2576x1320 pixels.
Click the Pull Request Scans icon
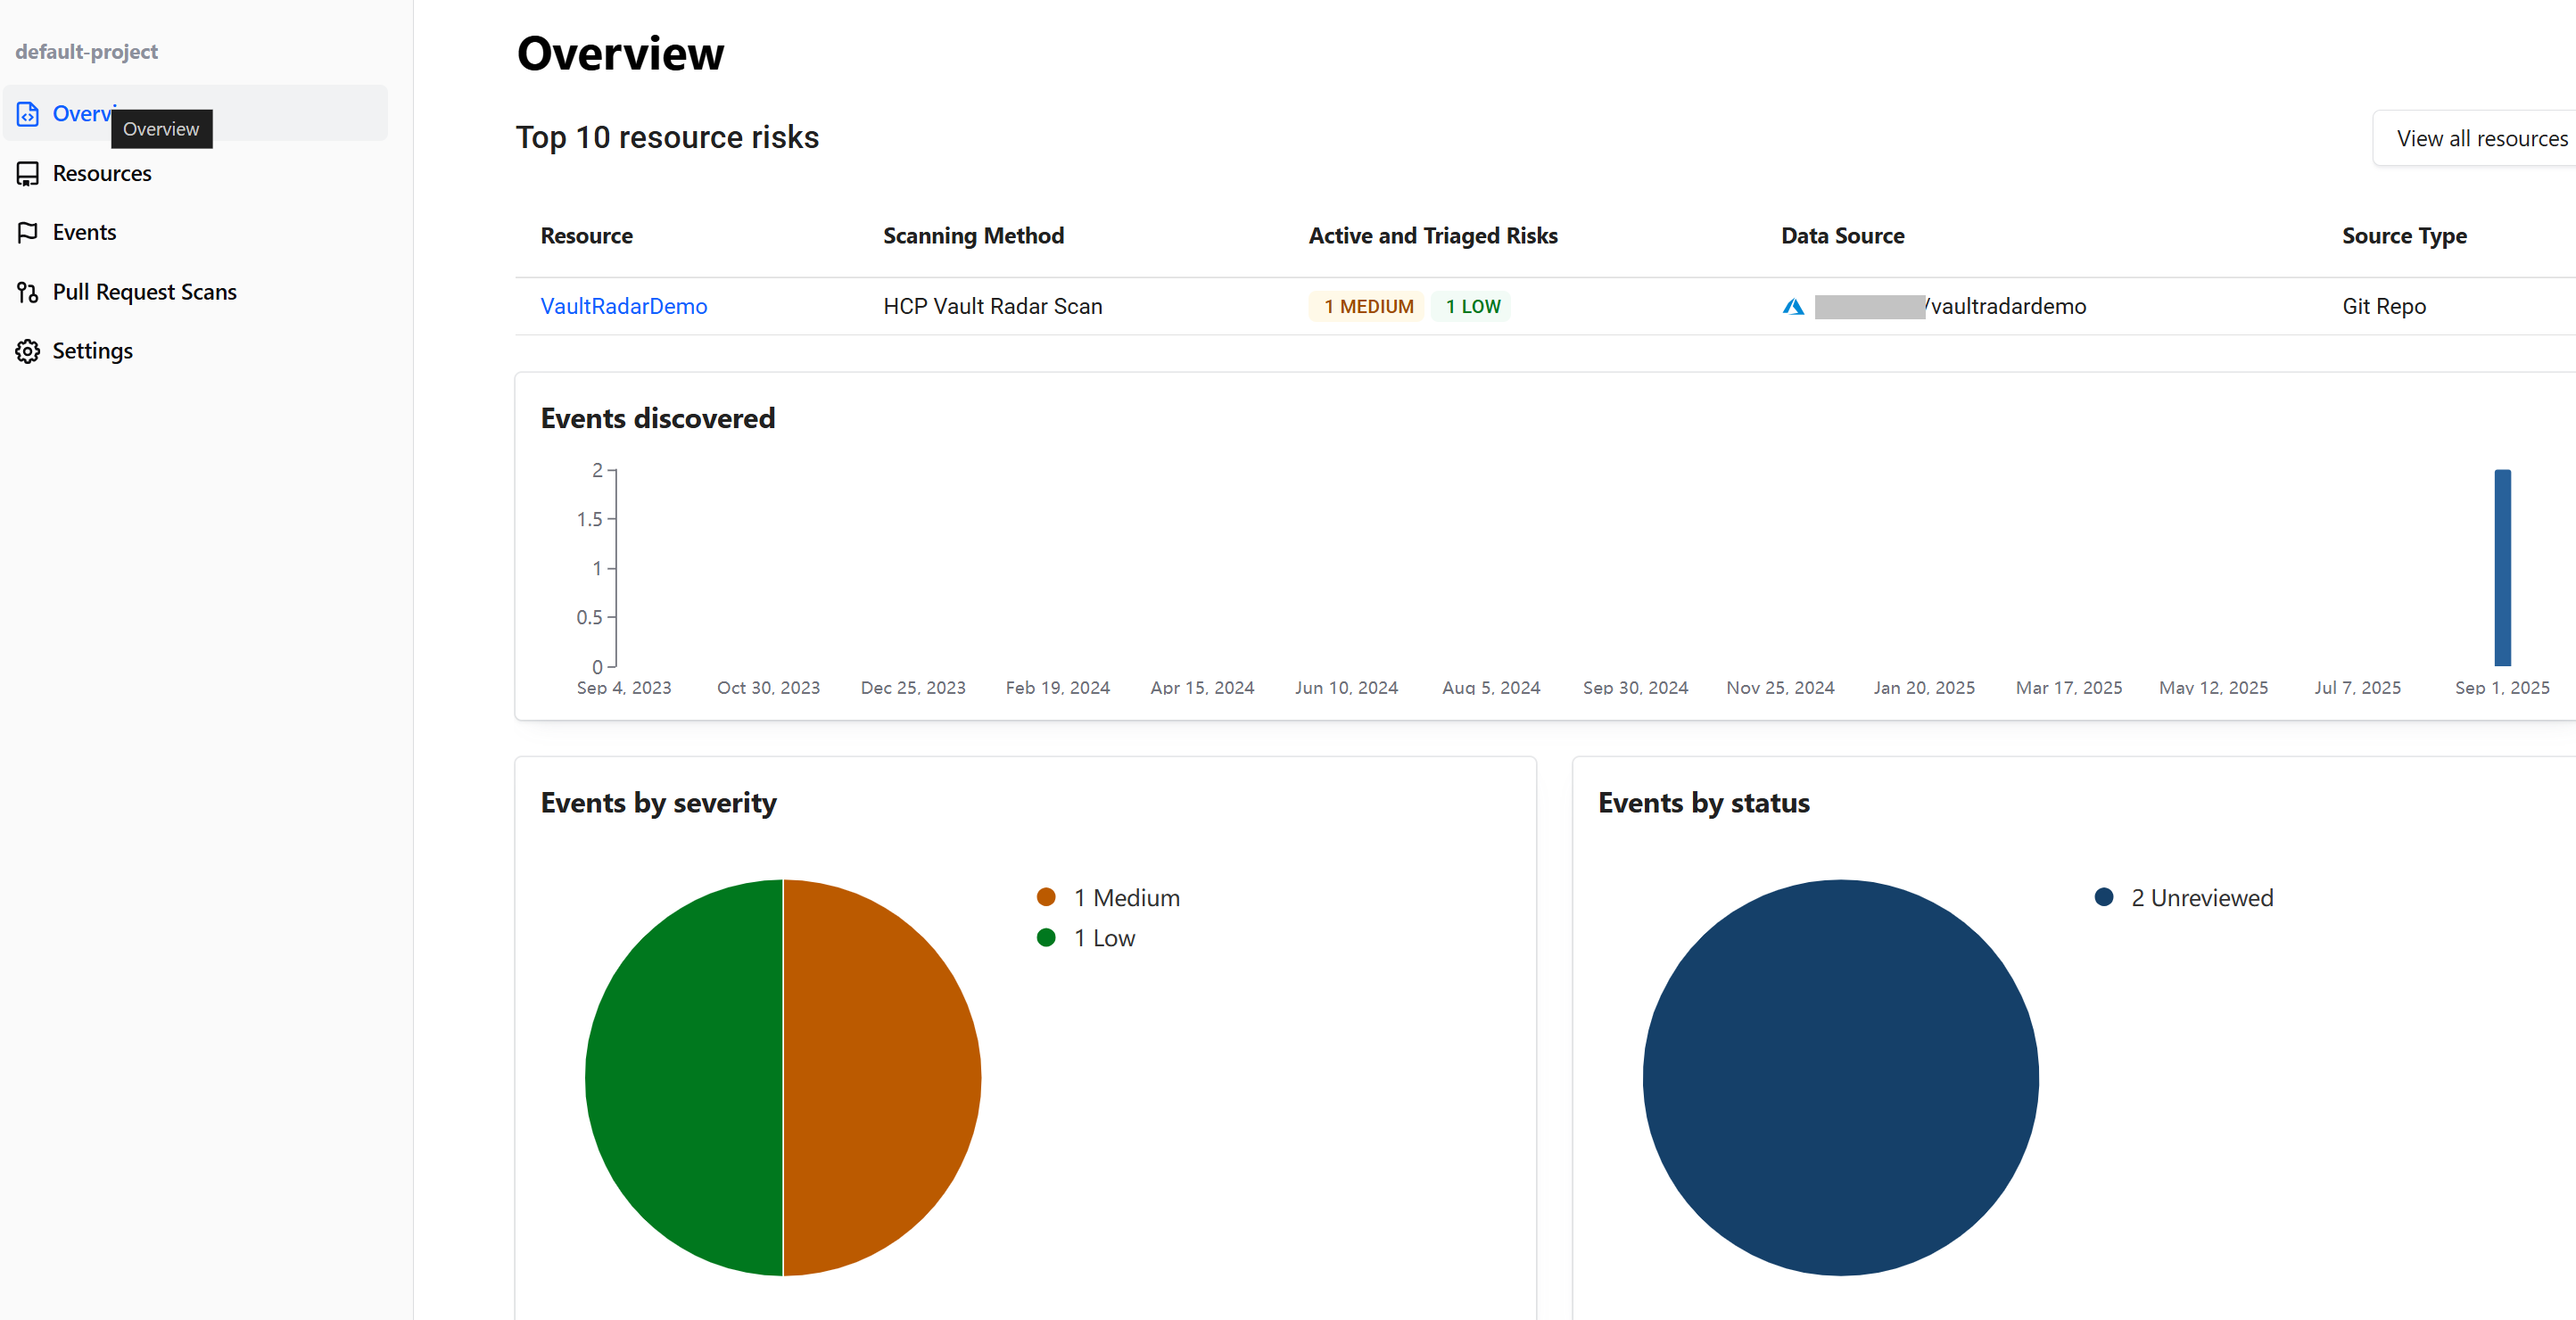(x=28, y=292)
